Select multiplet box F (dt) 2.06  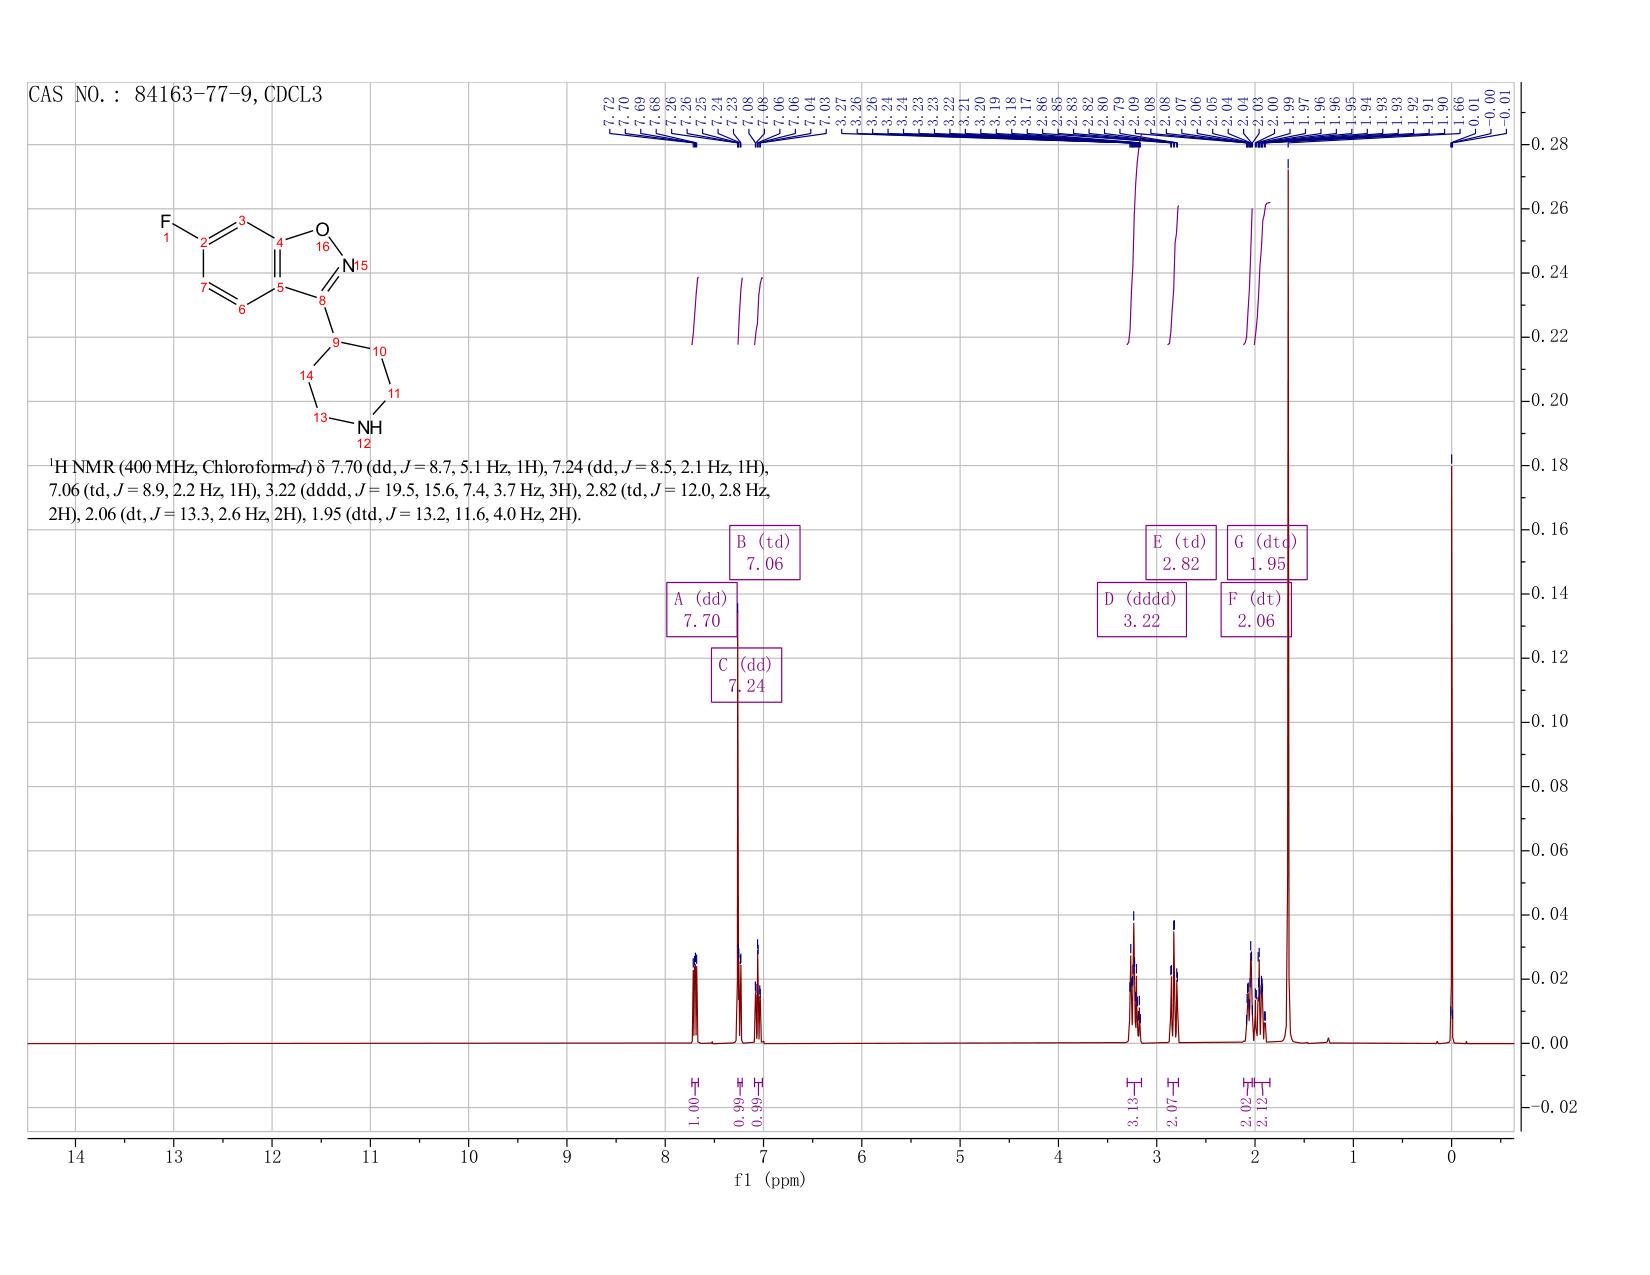1256,610
